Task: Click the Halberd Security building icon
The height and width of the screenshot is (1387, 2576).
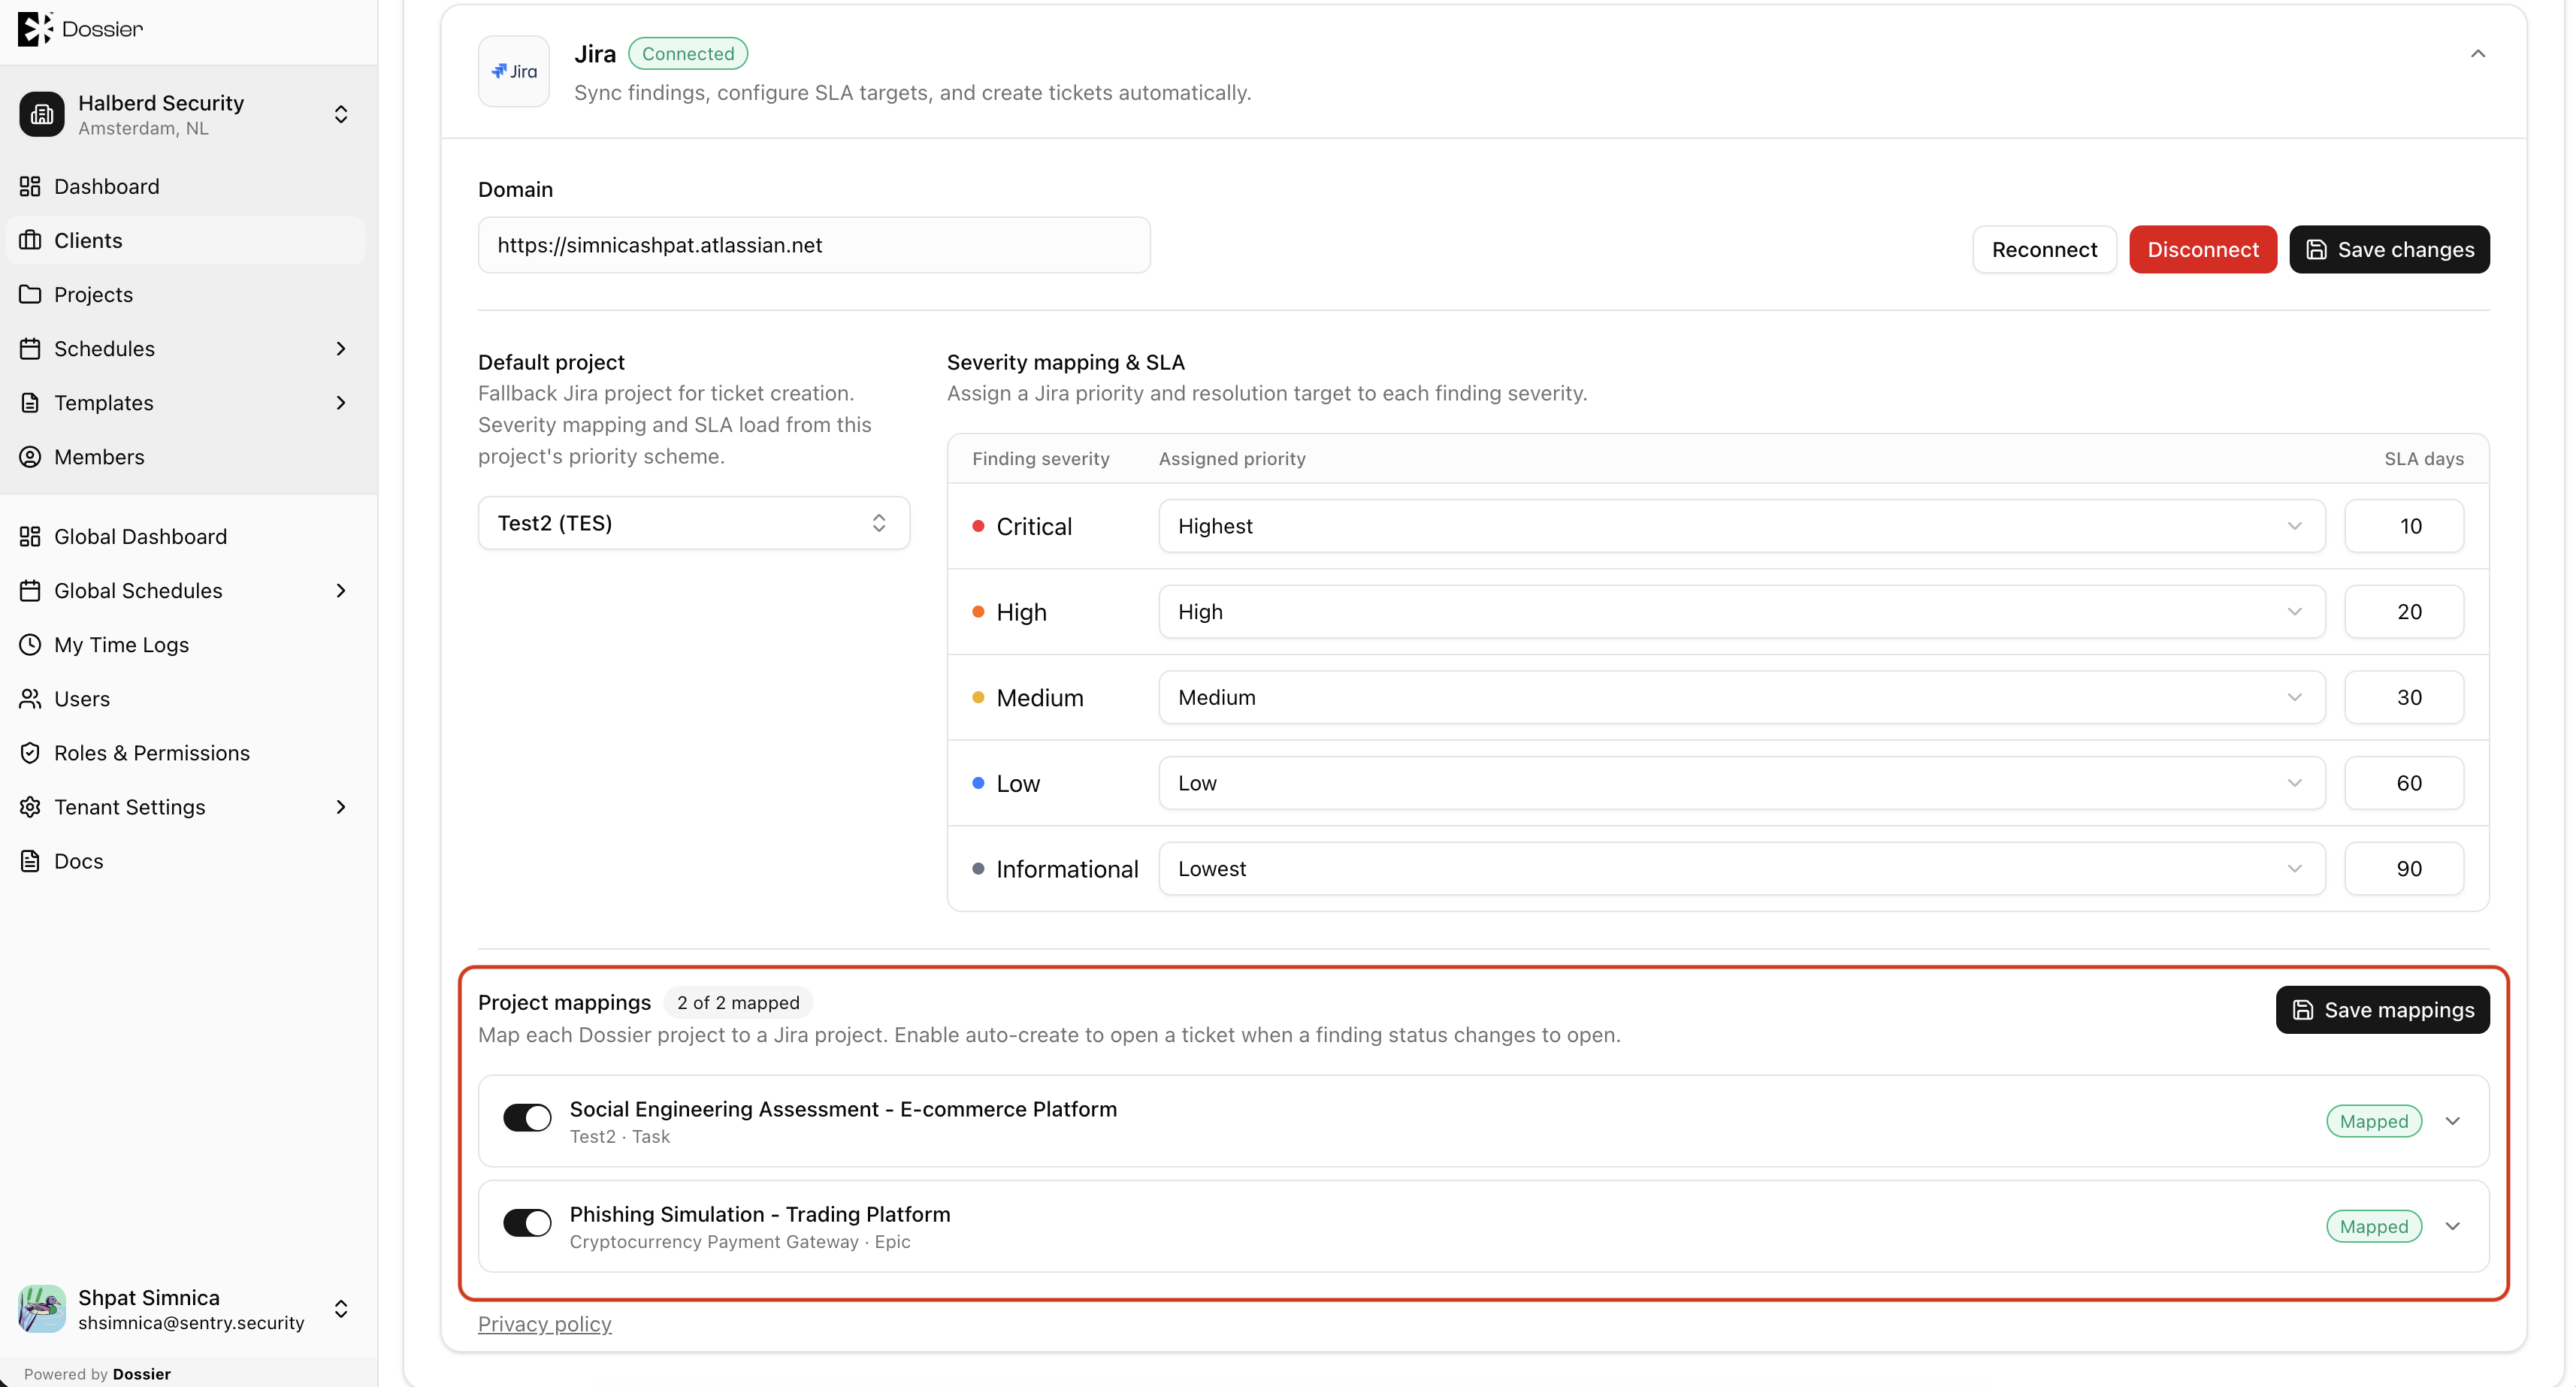Action: click(42, 114)
